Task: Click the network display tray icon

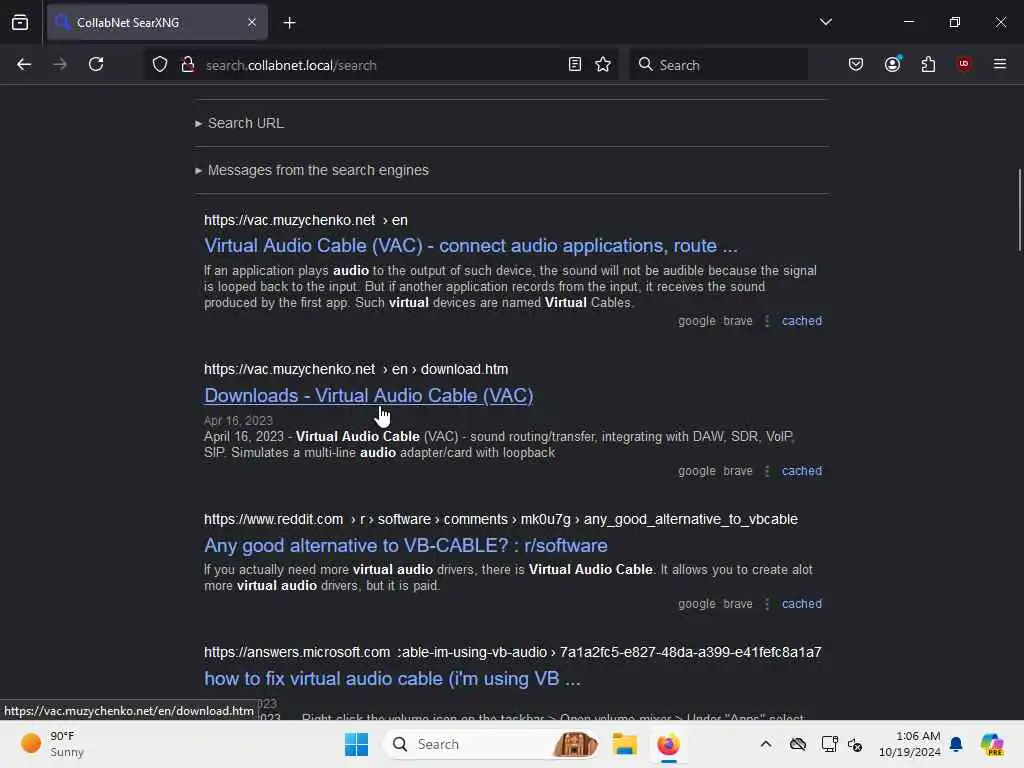Action: click(829, 744)
